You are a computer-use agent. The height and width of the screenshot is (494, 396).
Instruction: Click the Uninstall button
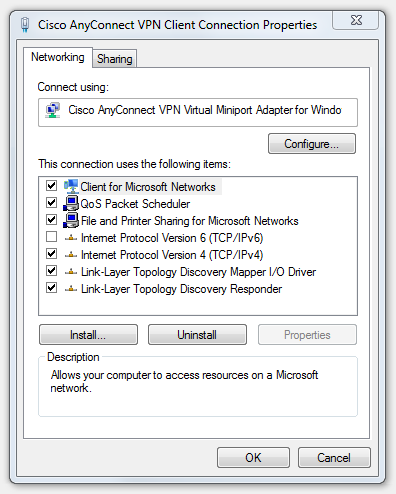197,335
